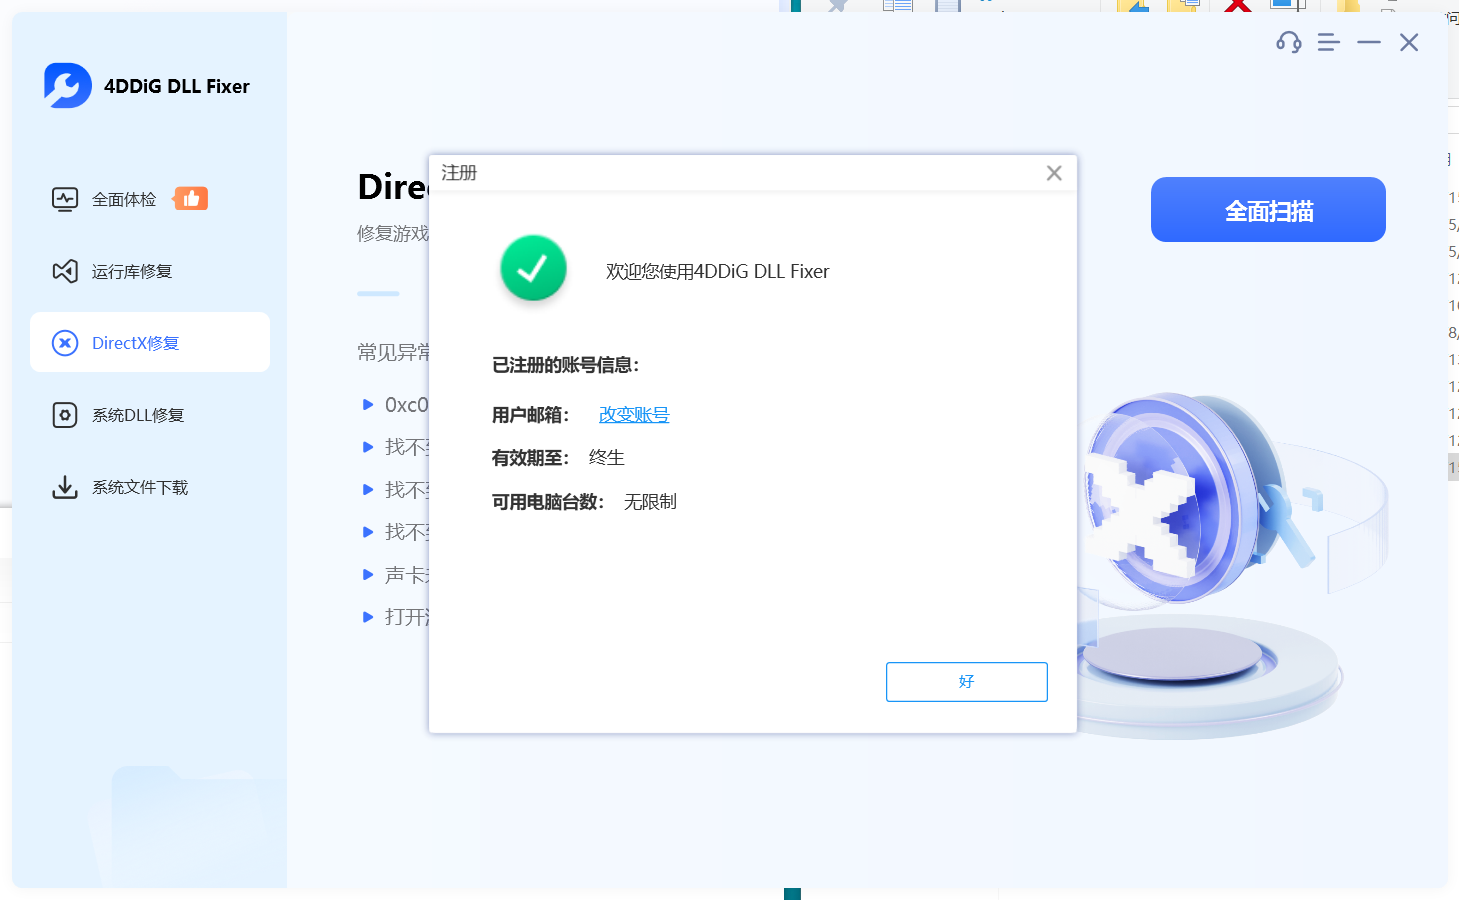Click the 4DDiG DLL Fixer logo icon
The image size is (1459, 900).
pyautogui.click(x=68, y=86)
